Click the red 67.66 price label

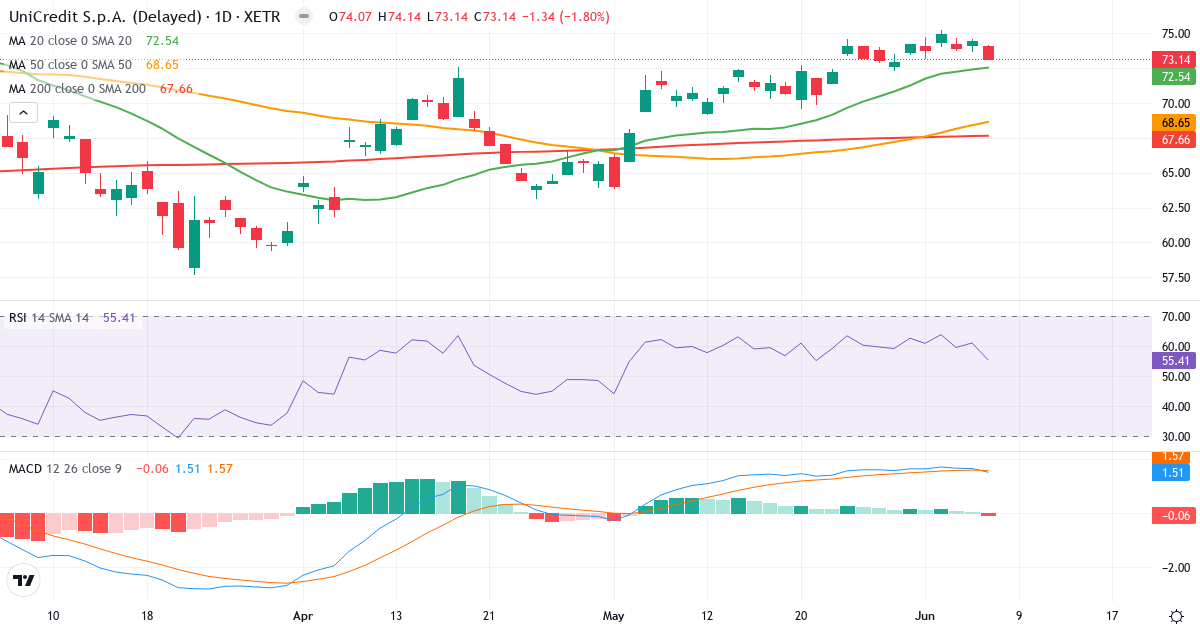click(x=1175, y=140)
